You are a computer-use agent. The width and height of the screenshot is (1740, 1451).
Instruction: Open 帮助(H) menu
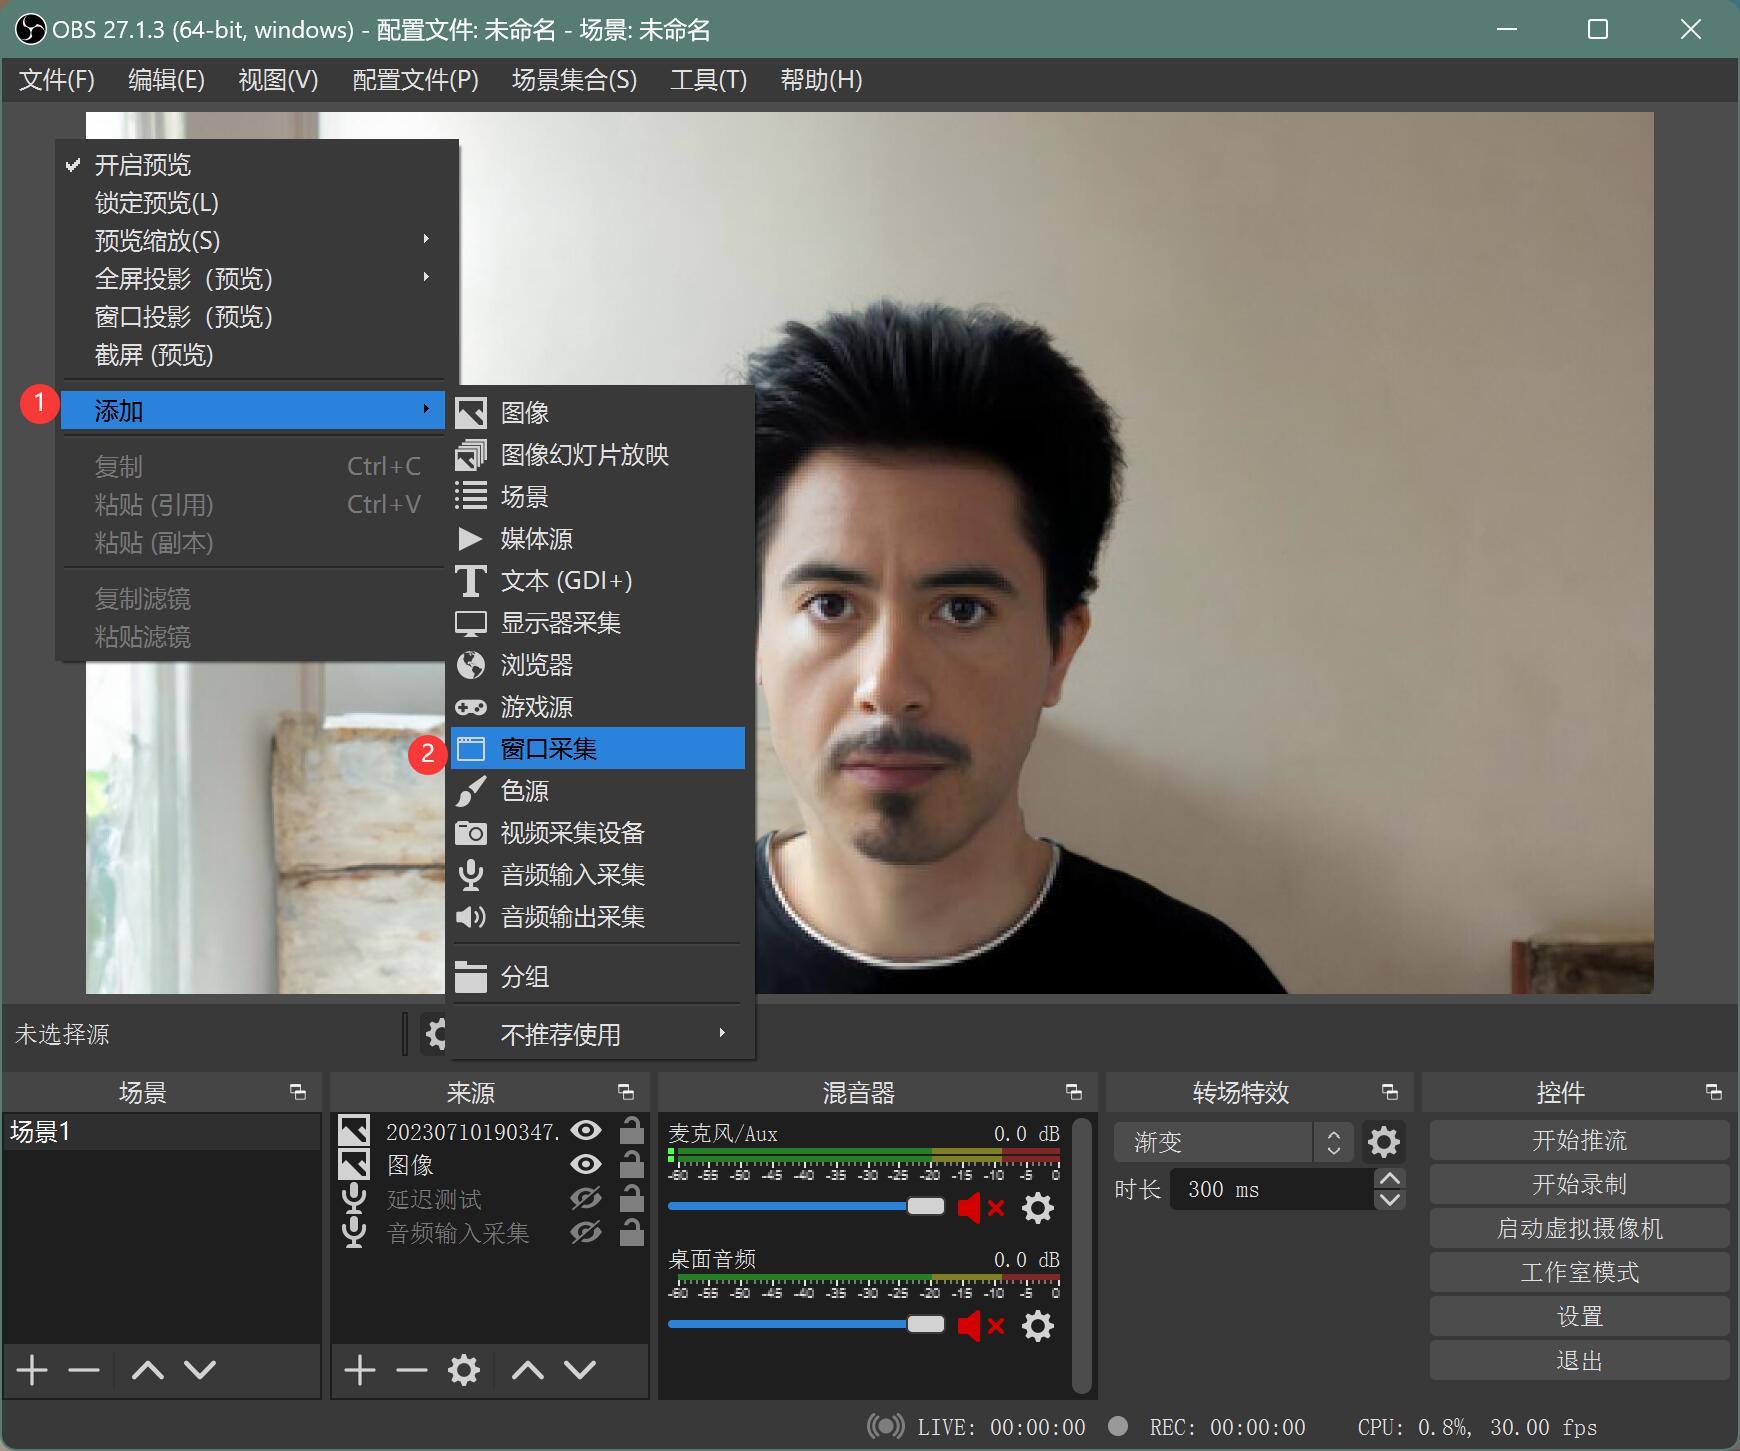pos(821,80)
